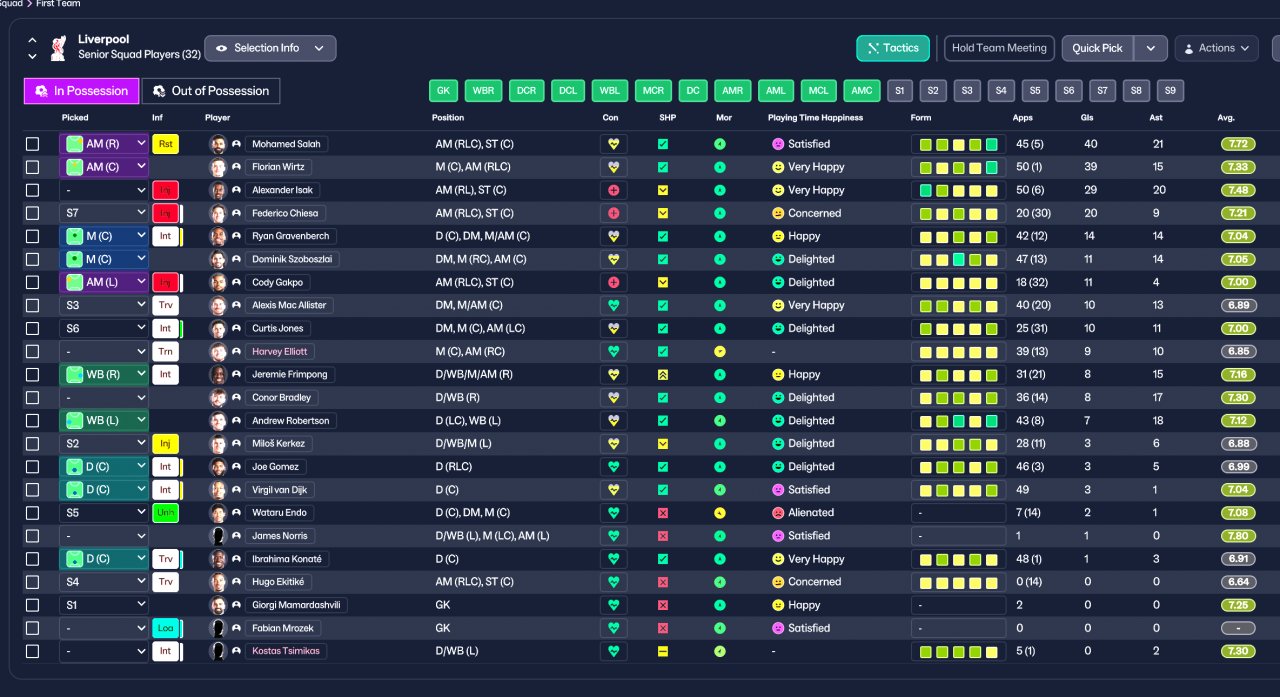The height and width of the screenshot is (697, 1280).
Task: Open the S7 picked dropdown for Chiesa
Action: [104, 213]
